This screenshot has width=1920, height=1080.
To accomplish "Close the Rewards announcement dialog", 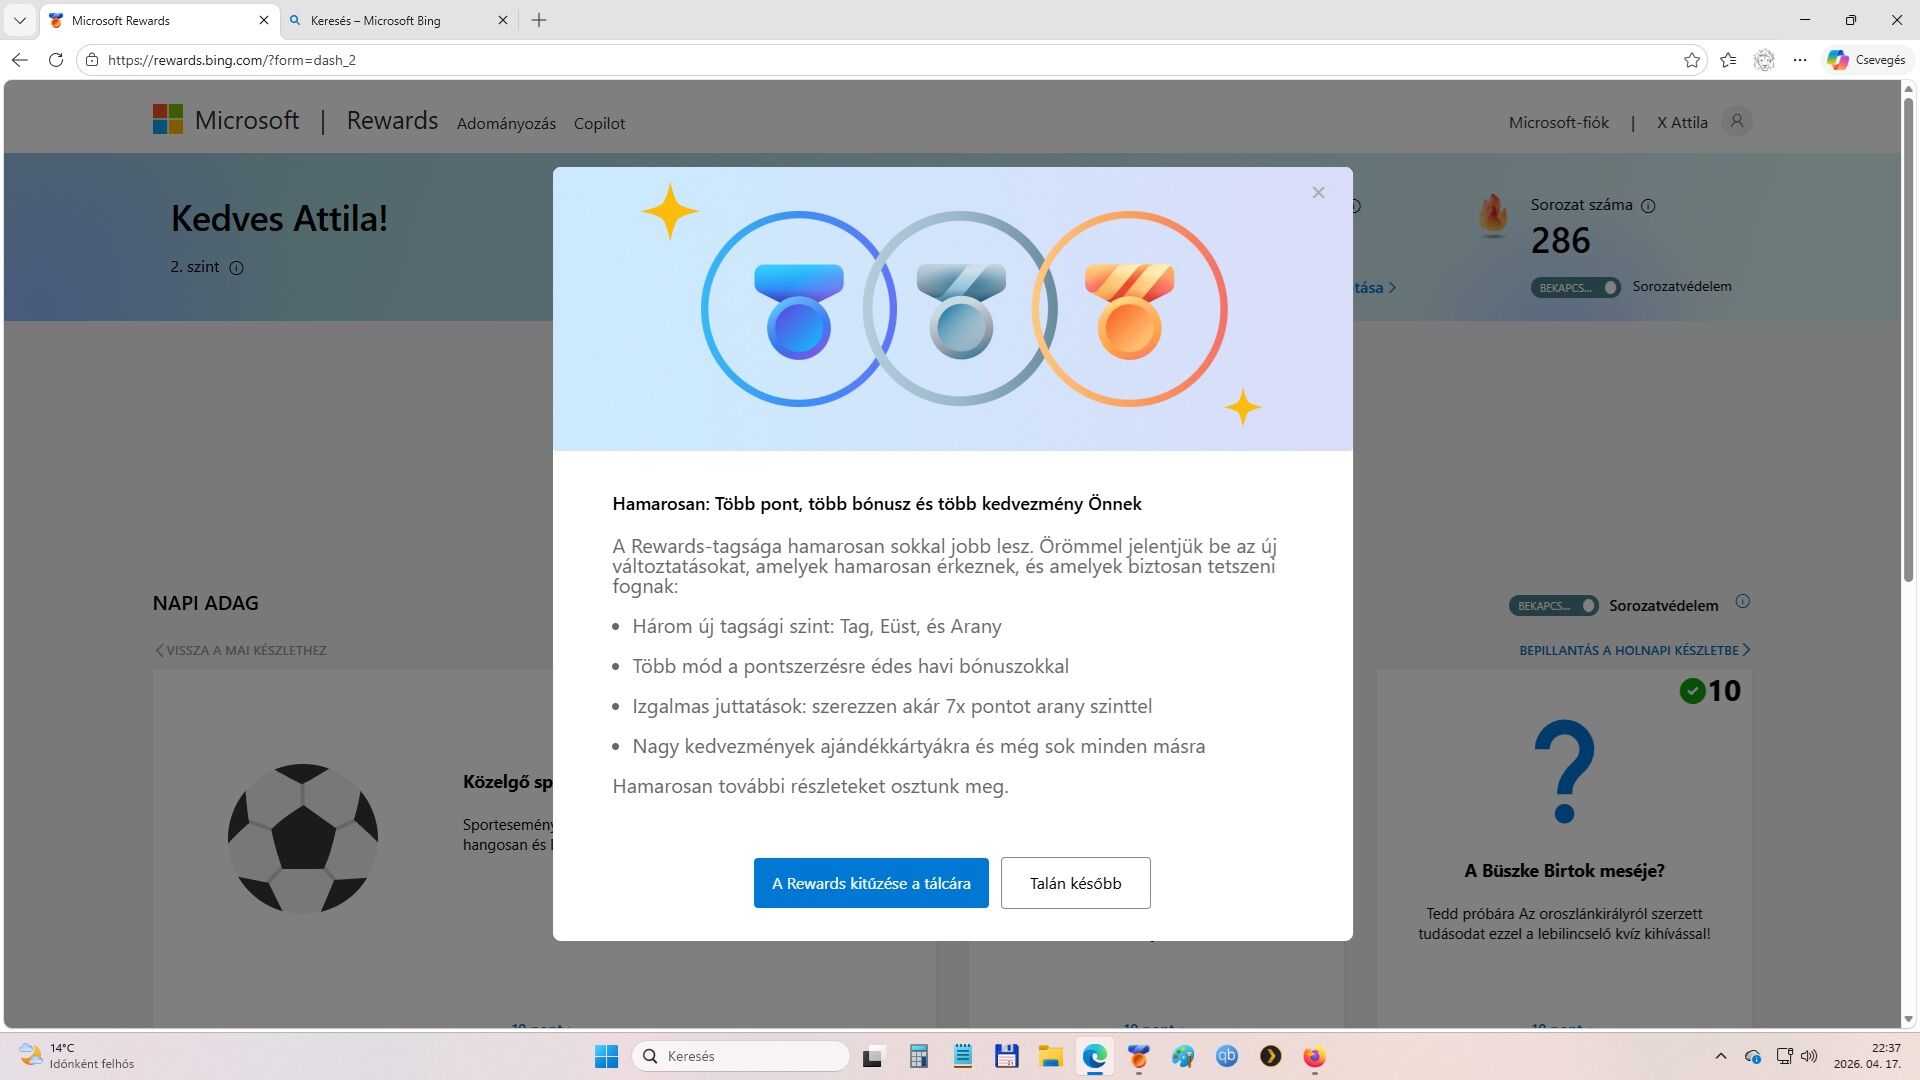I will (1318, 193).
